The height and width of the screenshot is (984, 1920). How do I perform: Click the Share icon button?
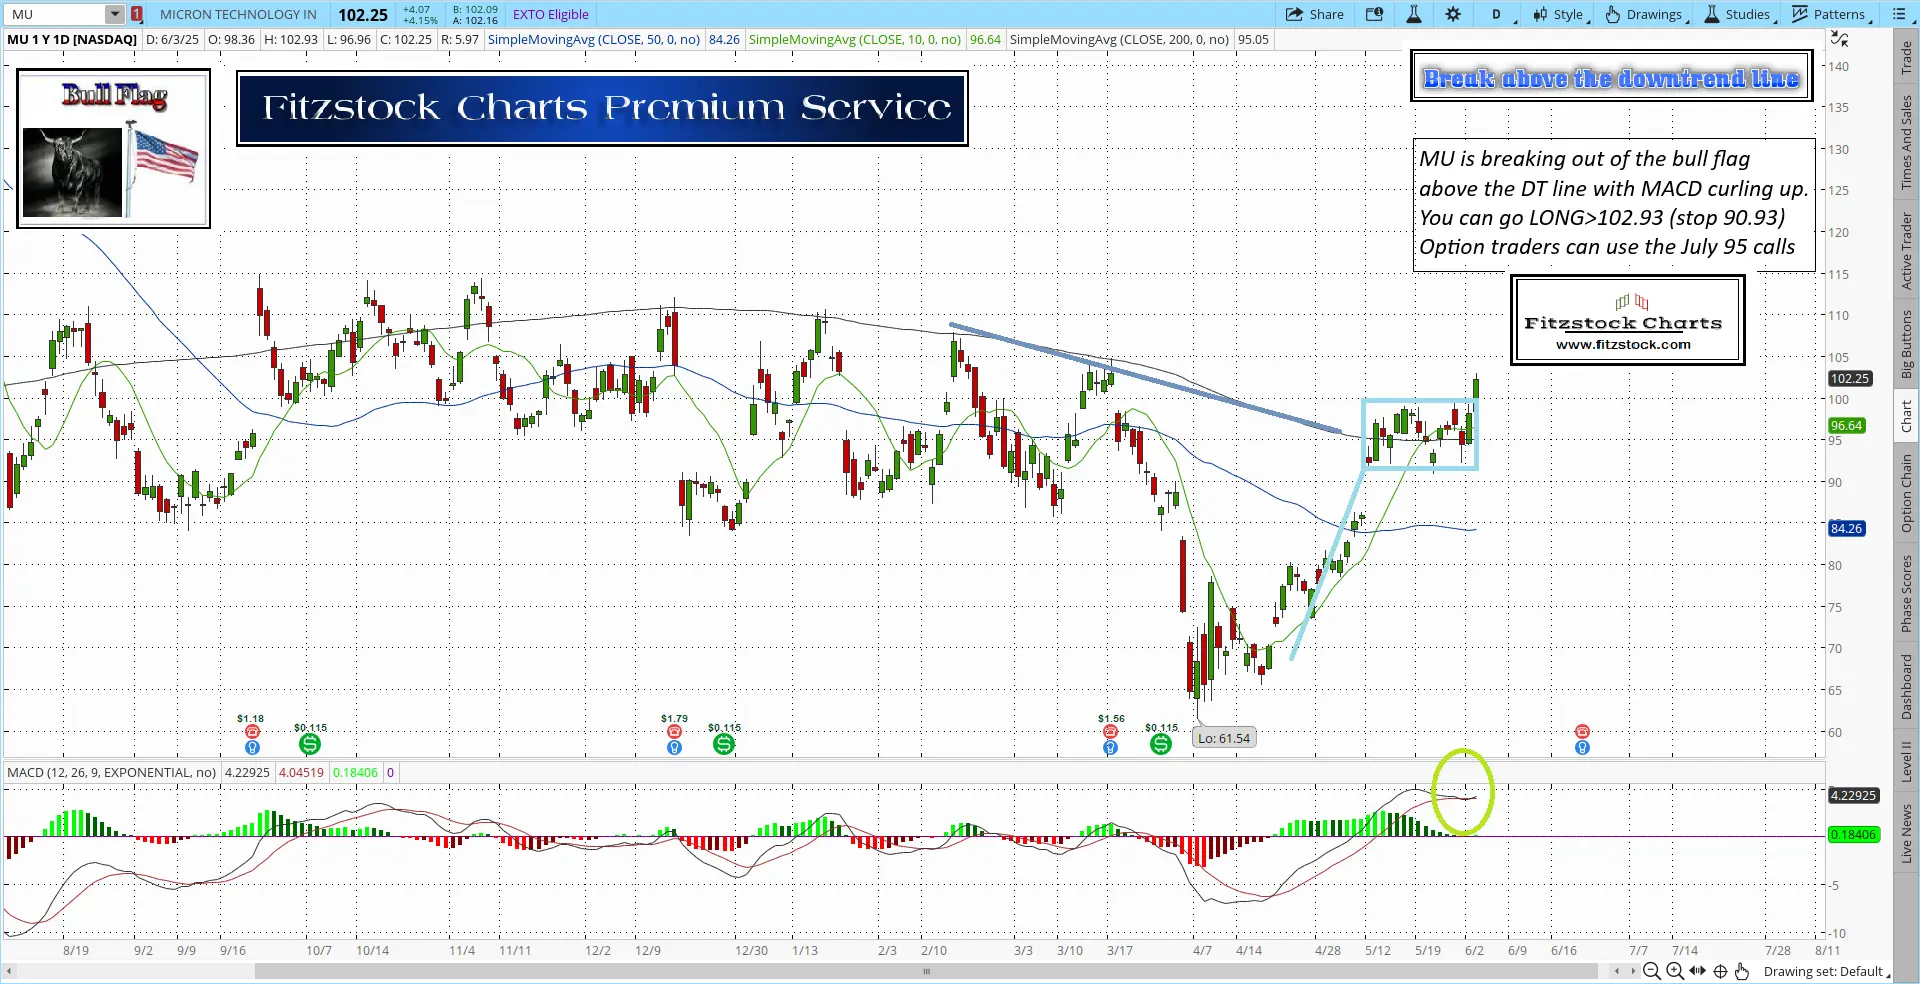(1314, 14)
